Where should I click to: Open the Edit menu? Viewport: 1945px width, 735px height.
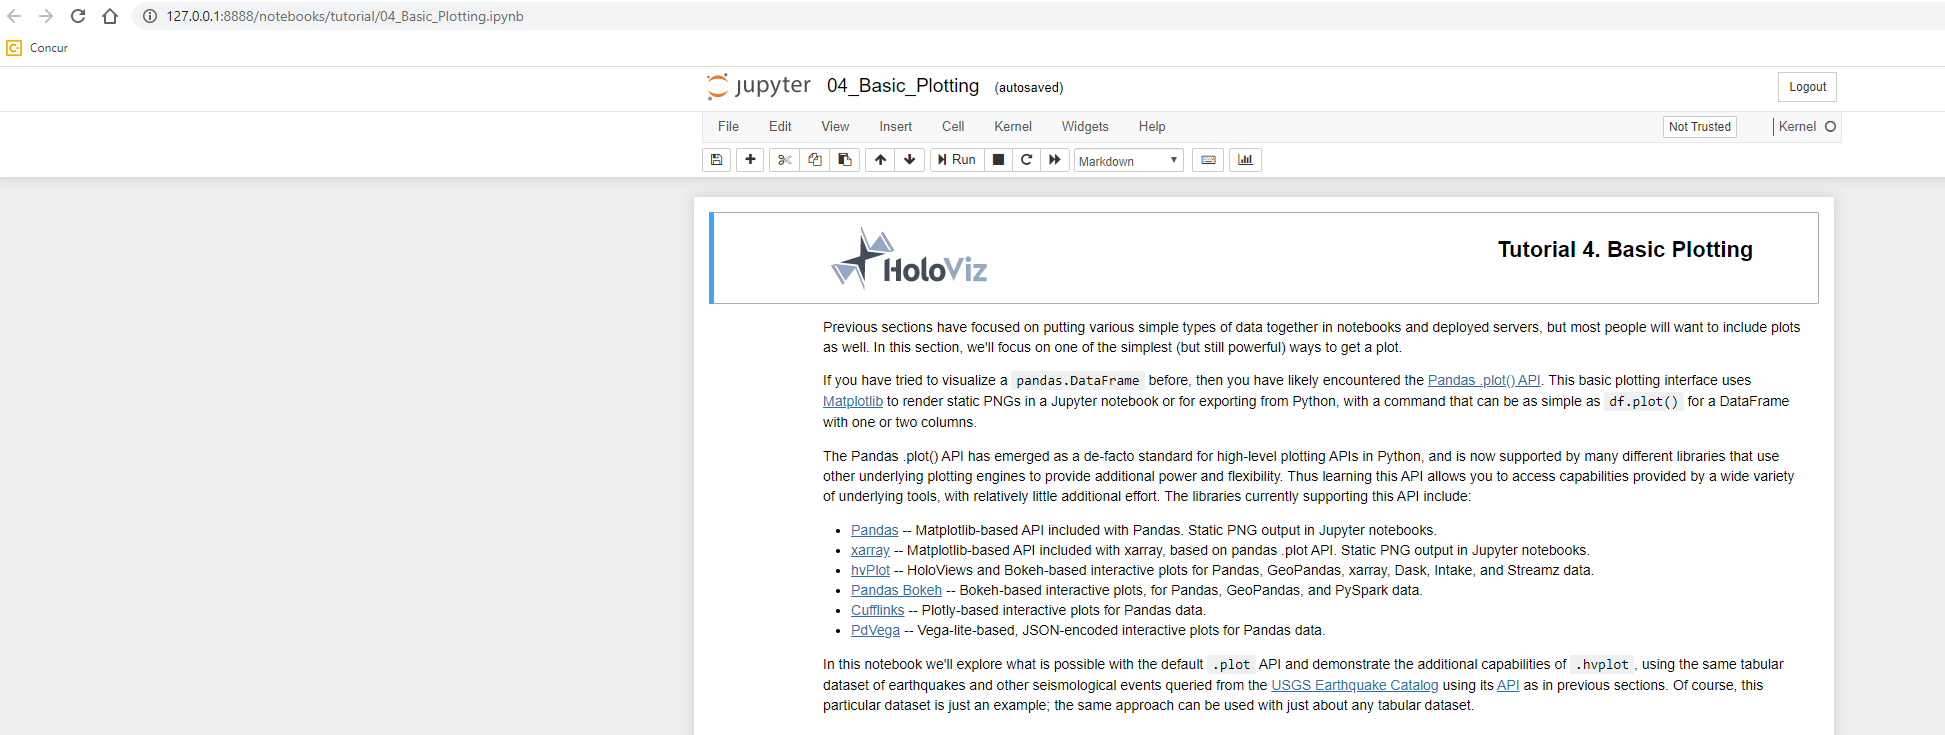[x=780, y=127]
